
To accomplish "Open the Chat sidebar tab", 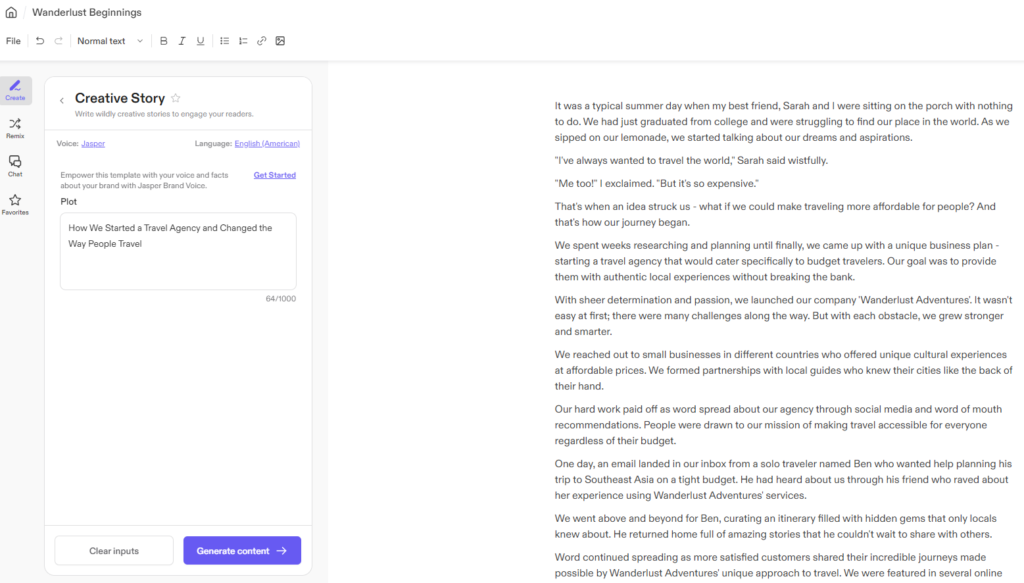I will point(15,166).
